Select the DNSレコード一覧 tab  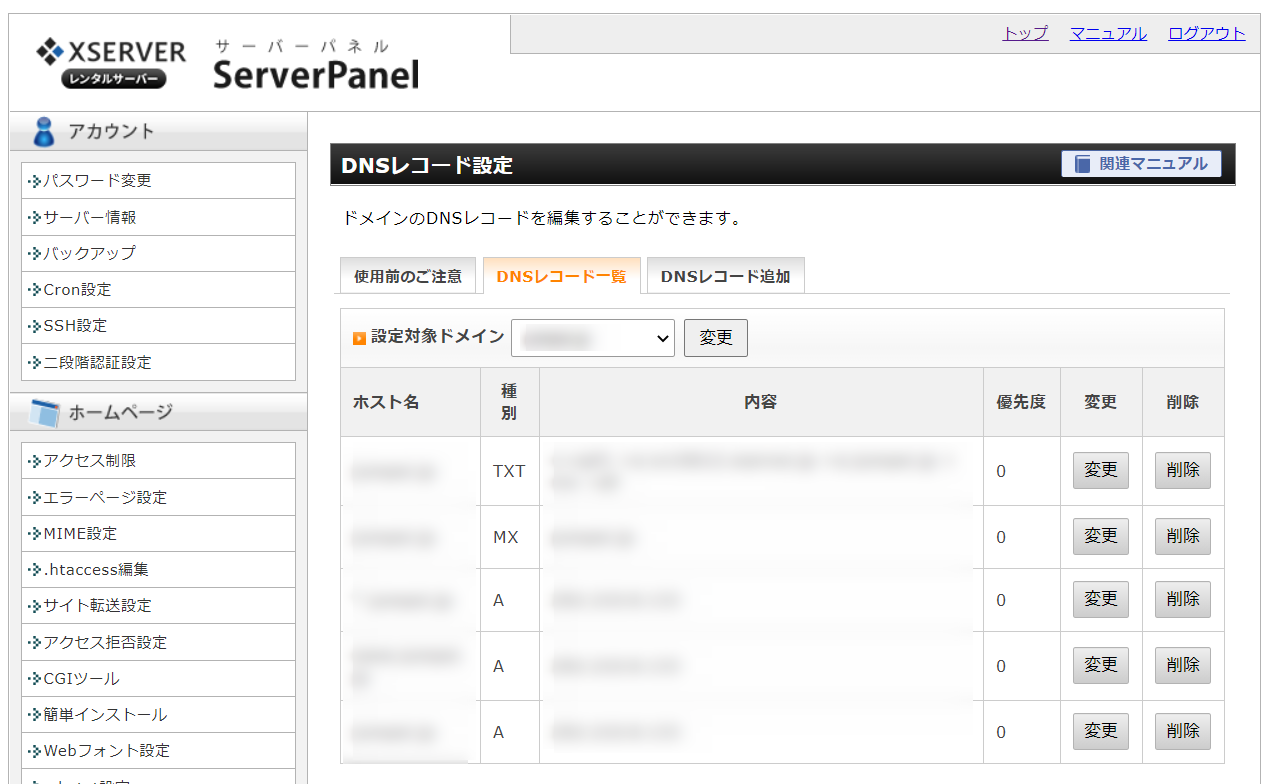pos(561,276)
